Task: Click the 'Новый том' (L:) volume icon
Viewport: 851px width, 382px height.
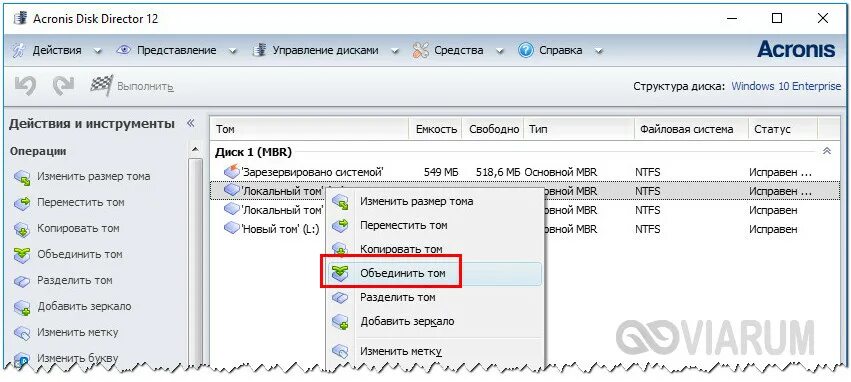Action: pyautogui.click(x=232, y=228)
